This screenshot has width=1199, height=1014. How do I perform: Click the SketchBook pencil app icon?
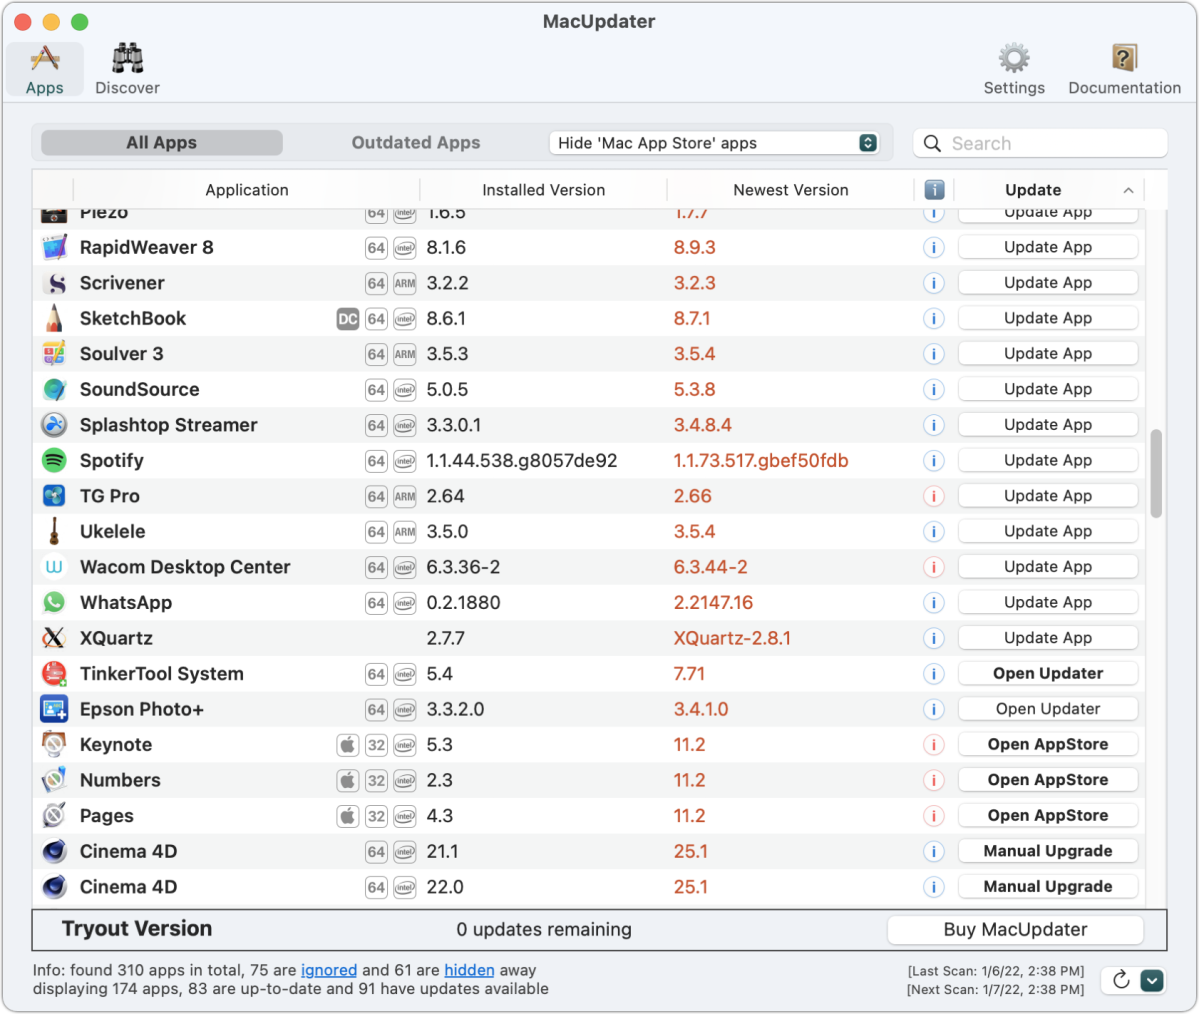54,318
